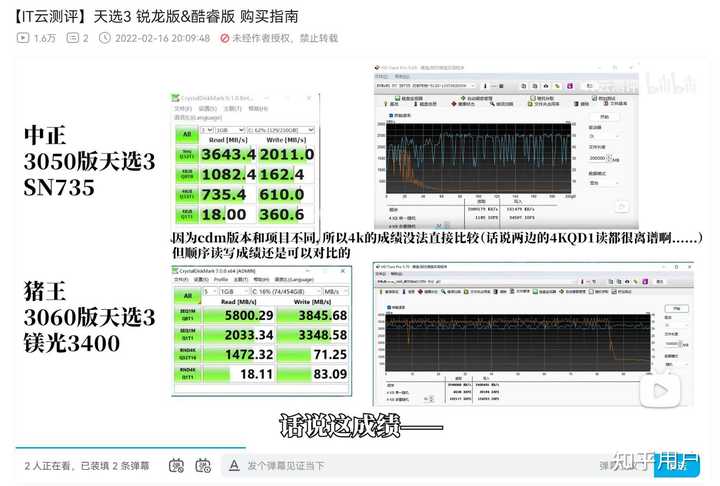Click the RND4K Q32T16 test button
Viewport: 720px width, 486px height.
(187, 354)
